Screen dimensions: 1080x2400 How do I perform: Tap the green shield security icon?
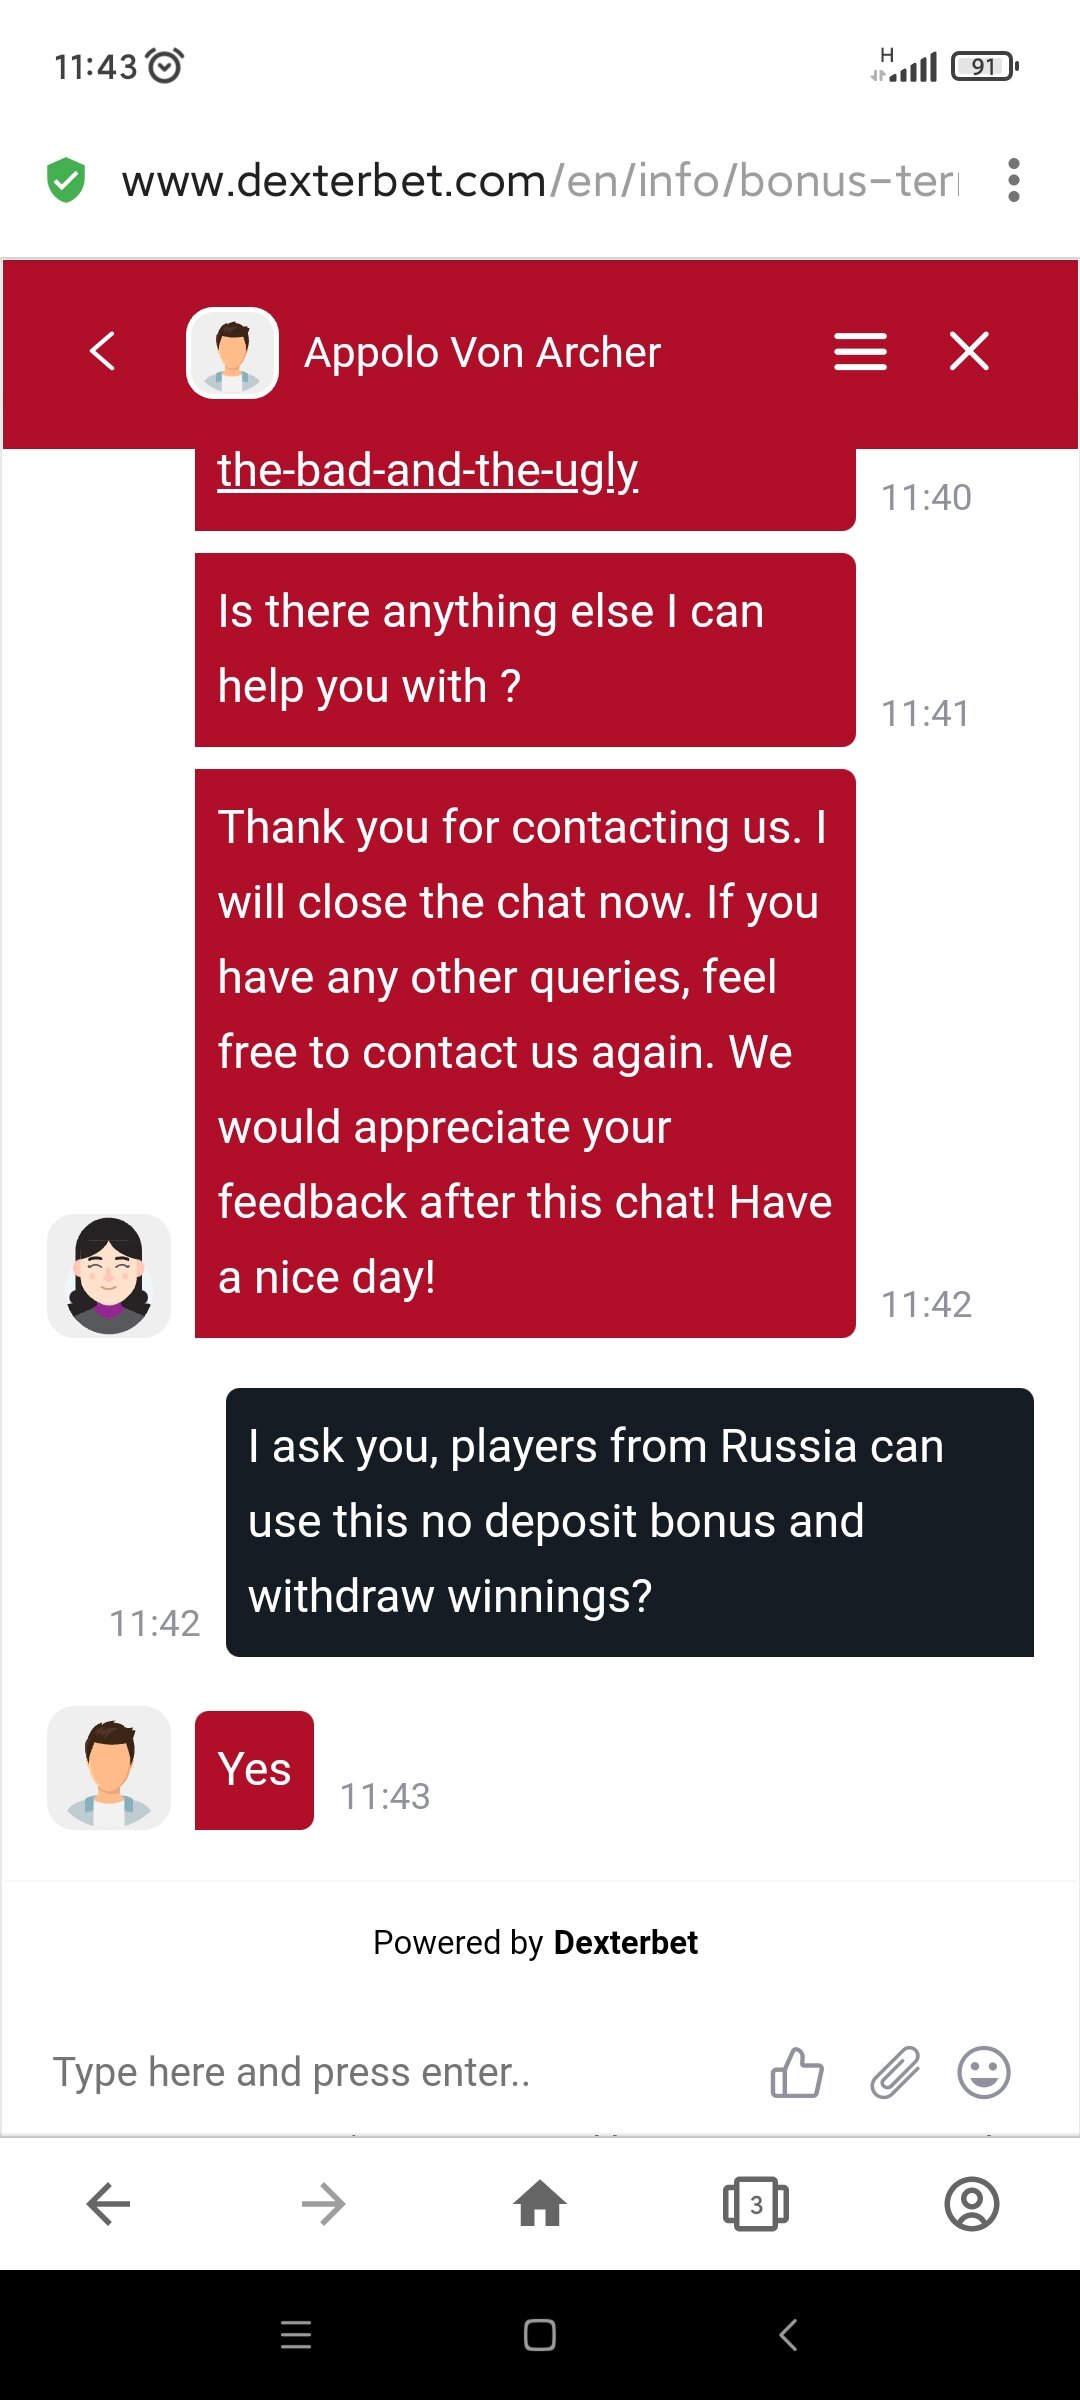click(66, 180)
